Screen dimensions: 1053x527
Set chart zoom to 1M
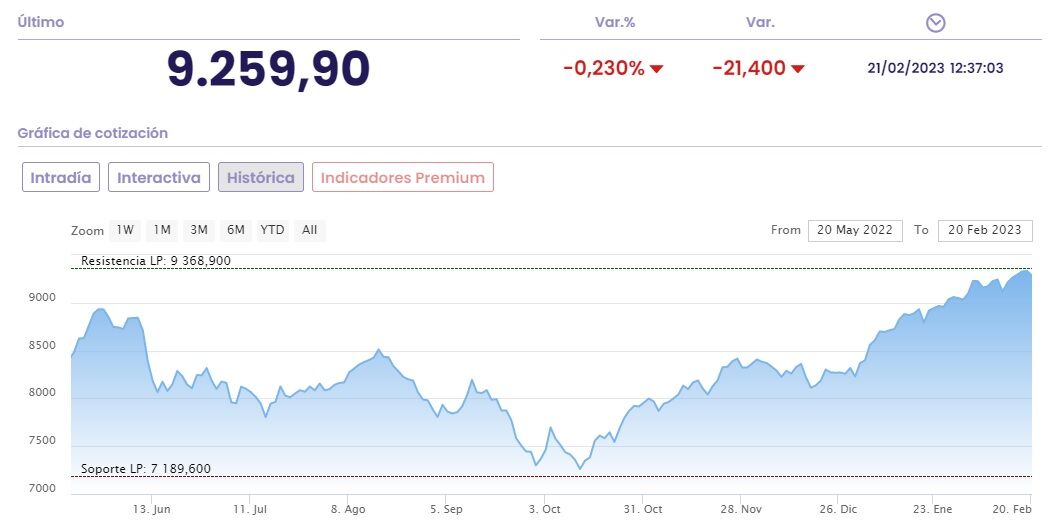tap(161, 230)
